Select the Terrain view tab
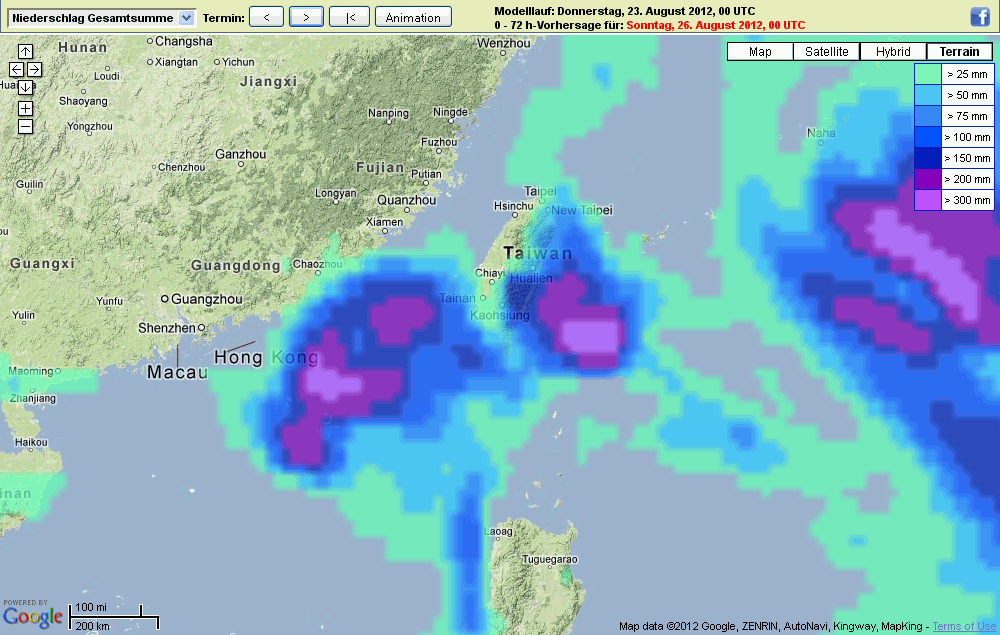 [x=959, y=52]
